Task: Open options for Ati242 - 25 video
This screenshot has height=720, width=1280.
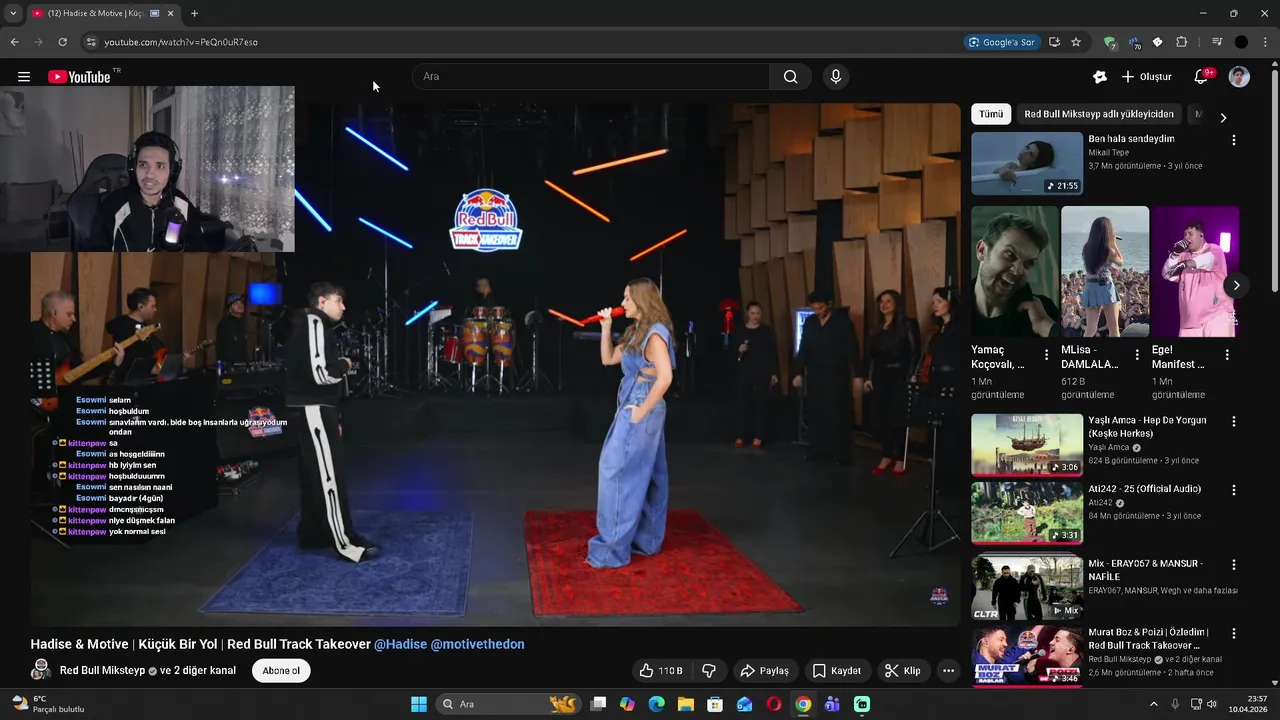Action: click(x=1233, y=491)
